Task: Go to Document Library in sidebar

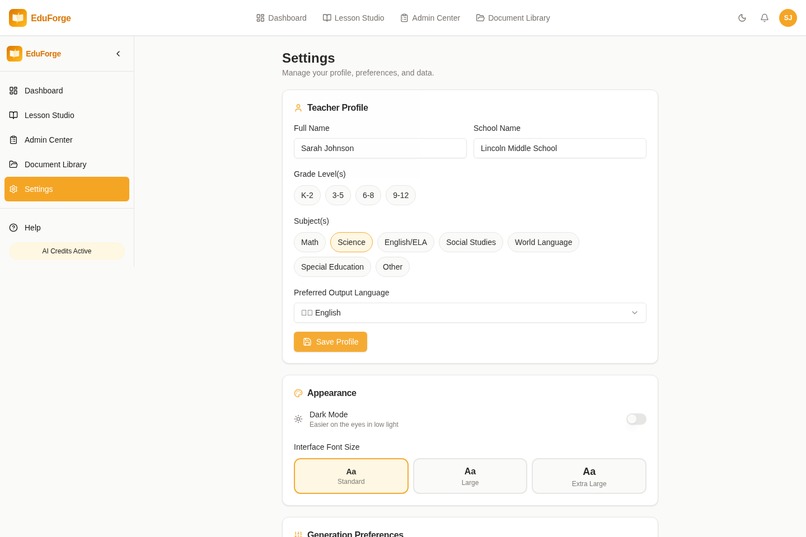Action: click(x=67, y=164)
